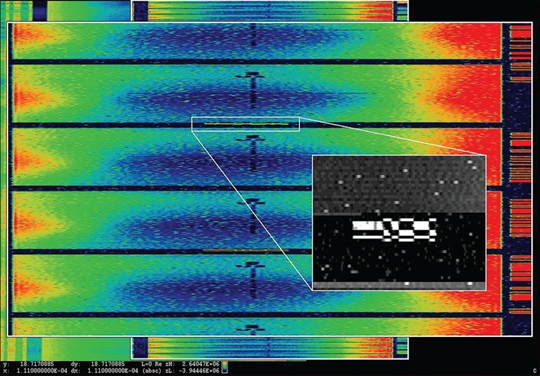Image resolution: width=540 pixels, height=376 pixels.
Task: Click the white logo pattern in grayscale inset
Action: (x=395, y=230)
